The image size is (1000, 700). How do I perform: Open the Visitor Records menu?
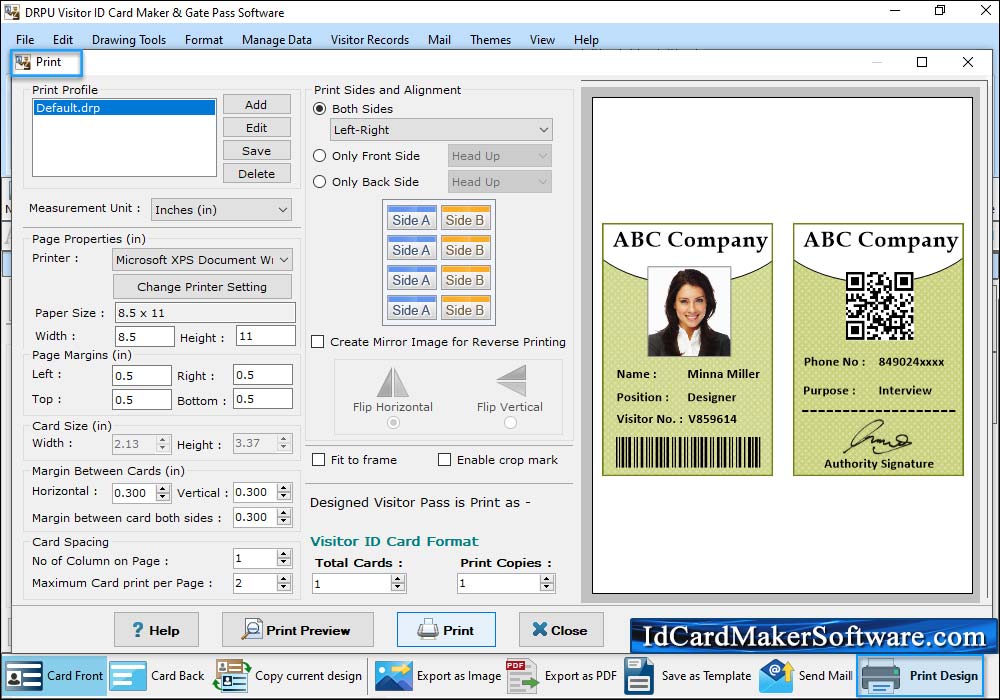pyautogui.click(x=370, y=40)
